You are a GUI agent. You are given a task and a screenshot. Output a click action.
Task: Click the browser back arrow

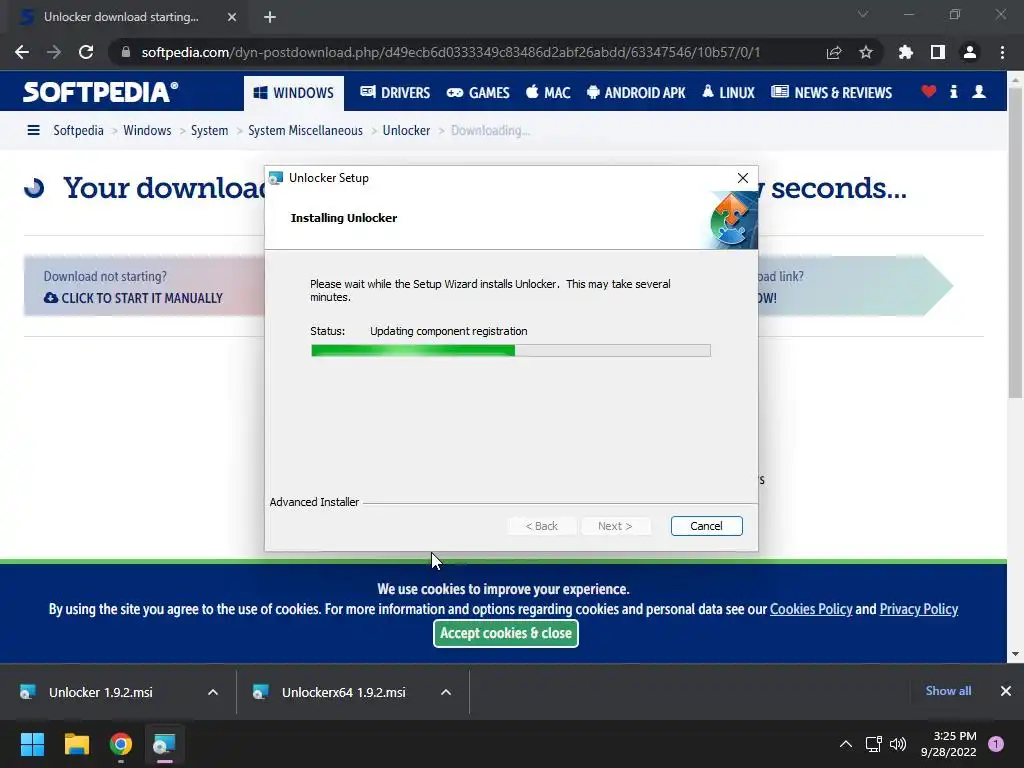point(22,52)
